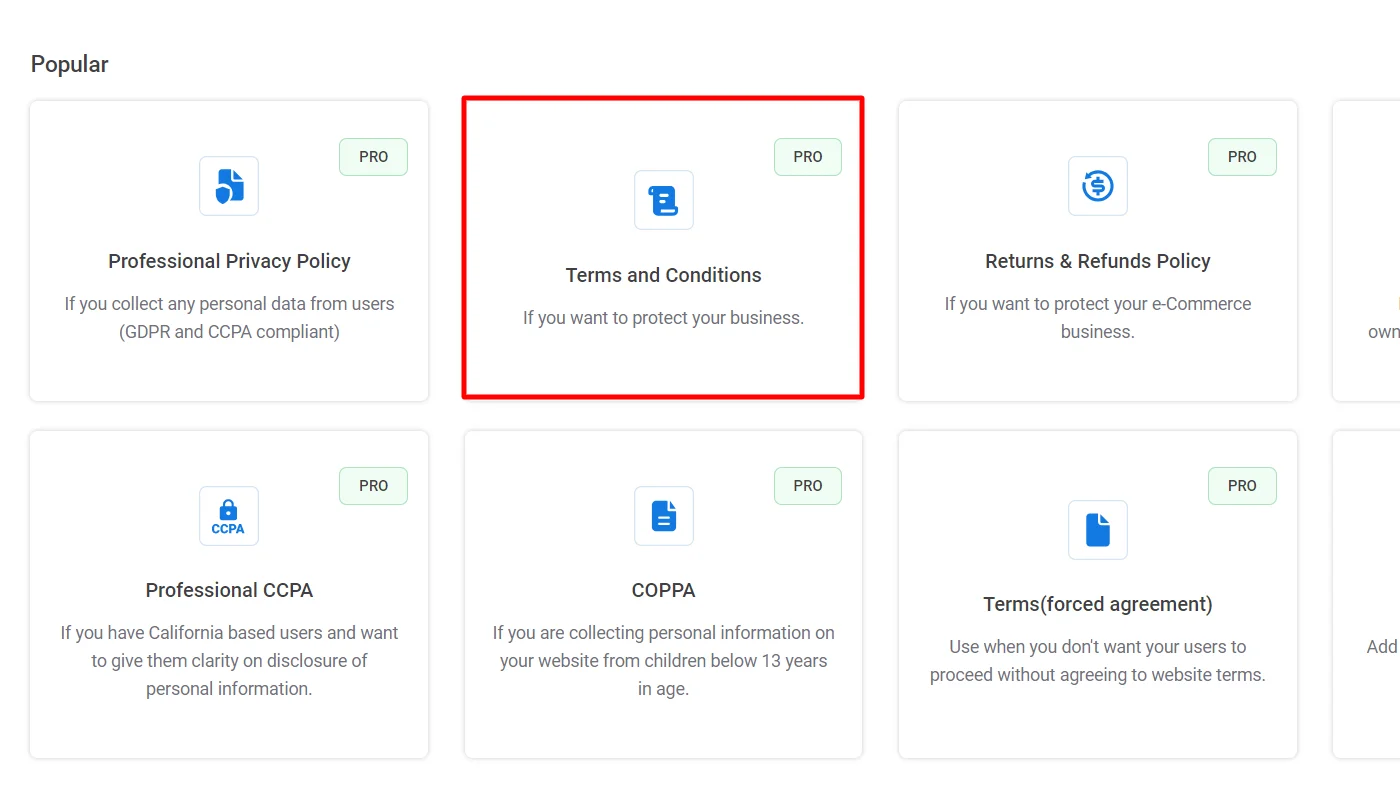Click the Returns & Refunds dollar refund icon
The width and height of the screenshot is (1400, 800).
click(x=1097, y=186)
